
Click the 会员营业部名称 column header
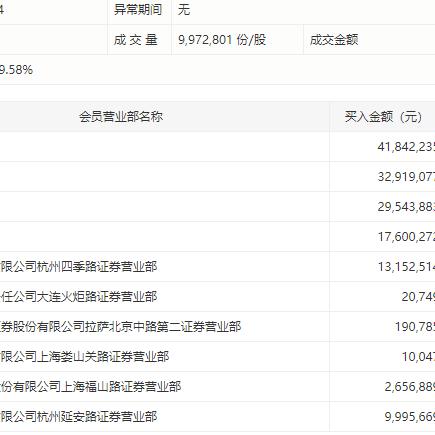tap(121, 117)
